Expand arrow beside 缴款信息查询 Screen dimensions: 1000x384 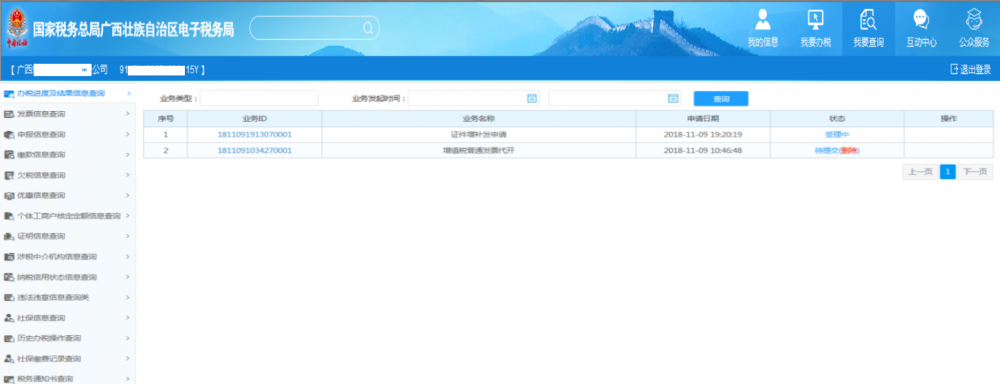(x=128, y=155)
